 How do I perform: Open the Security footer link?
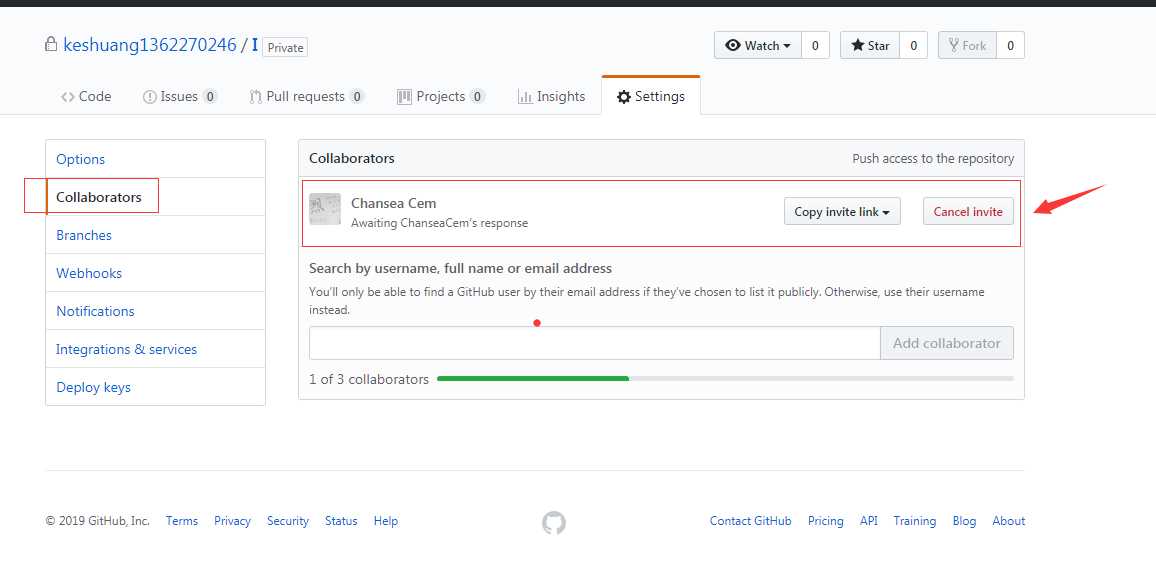[x=288, y=521]
